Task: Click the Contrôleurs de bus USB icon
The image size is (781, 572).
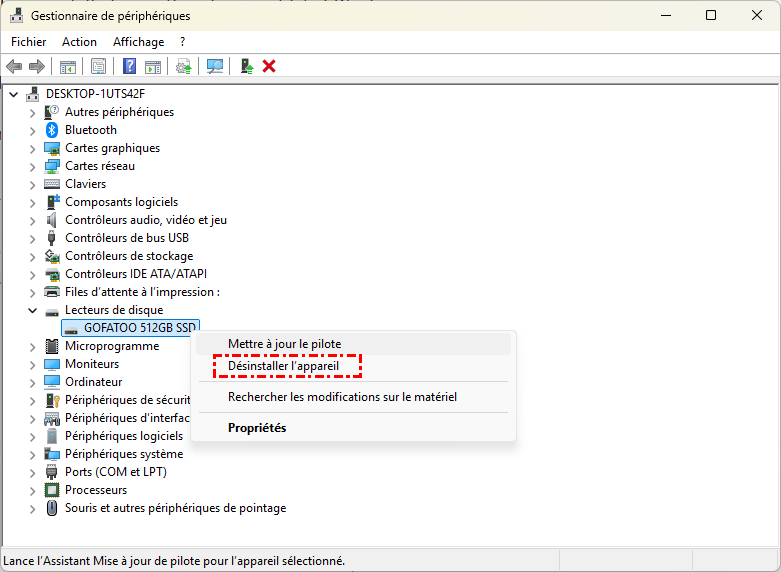Action: click(51, 238)
